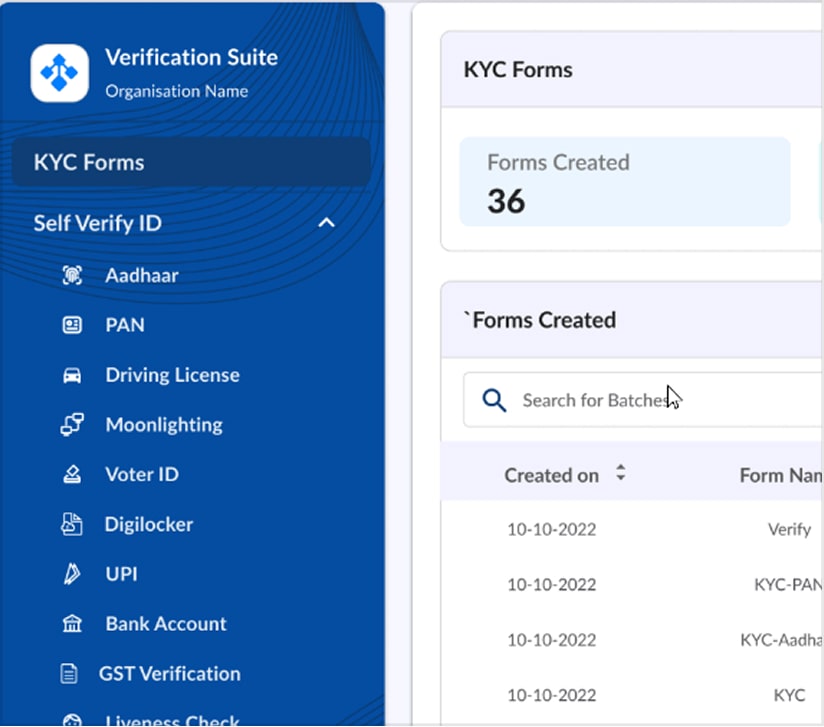Image resolution: width=824 pixels, height=727 pixels.
Task: Open Driving License verification via its car icon
Action: tap(72, 375)
